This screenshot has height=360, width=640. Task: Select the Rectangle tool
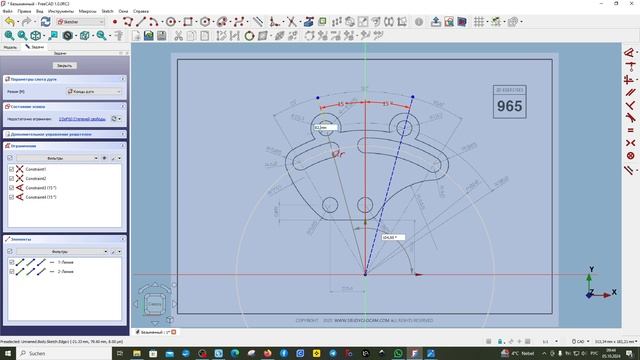(x=188, y=22)
